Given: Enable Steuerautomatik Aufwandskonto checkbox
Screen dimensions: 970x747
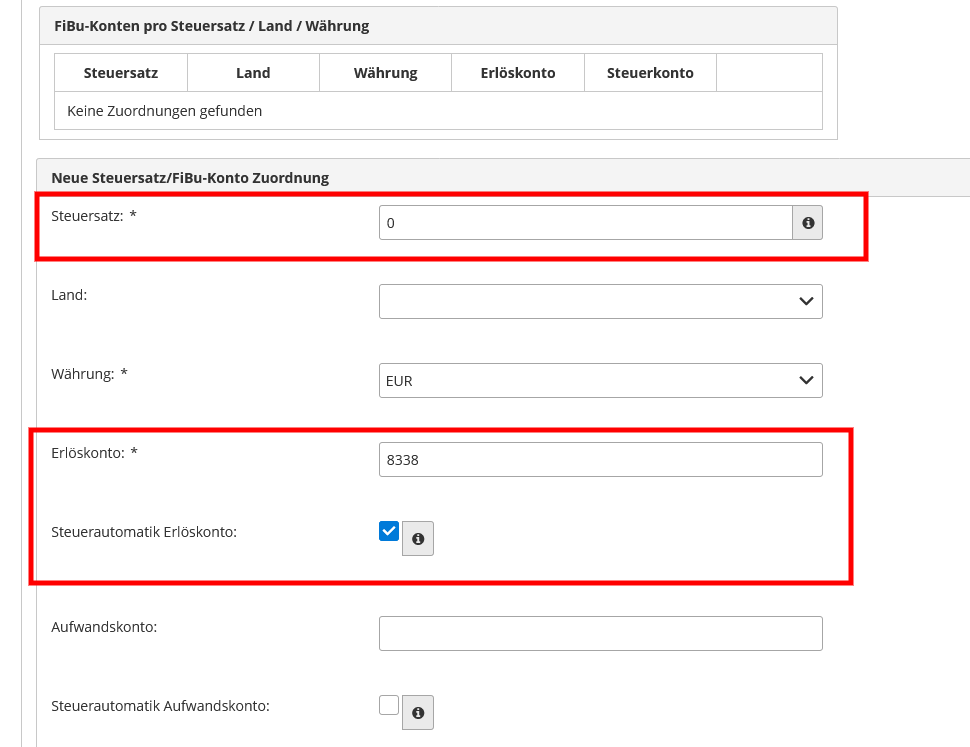Looking at the screenshot, I should click(388, 705).
